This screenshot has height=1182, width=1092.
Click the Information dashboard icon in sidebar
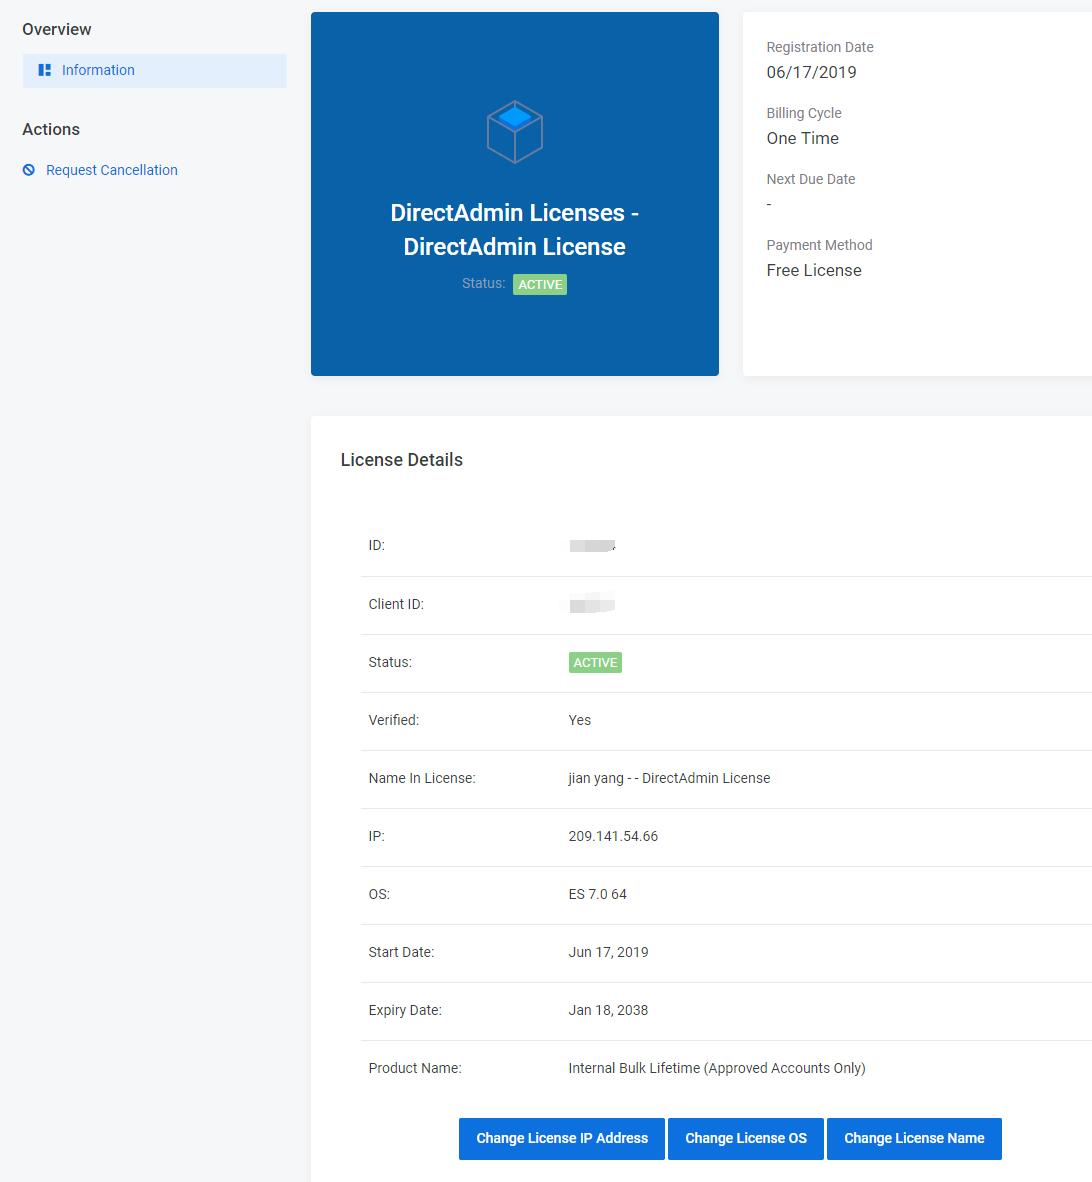tap(44, 70)
